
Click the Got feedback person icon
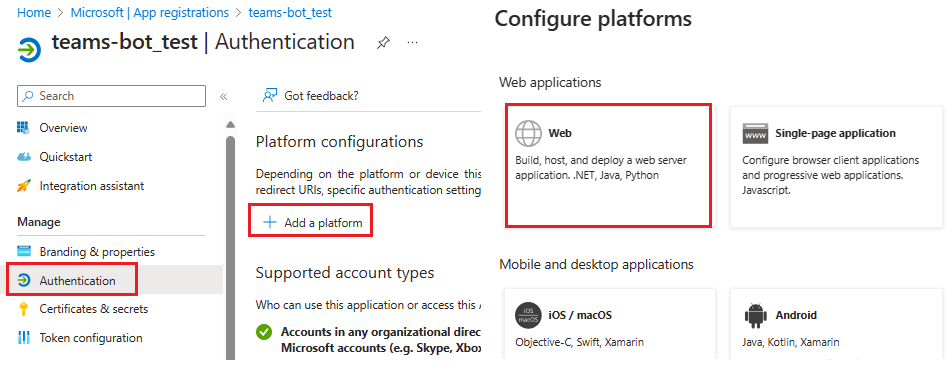pos(270,95)
